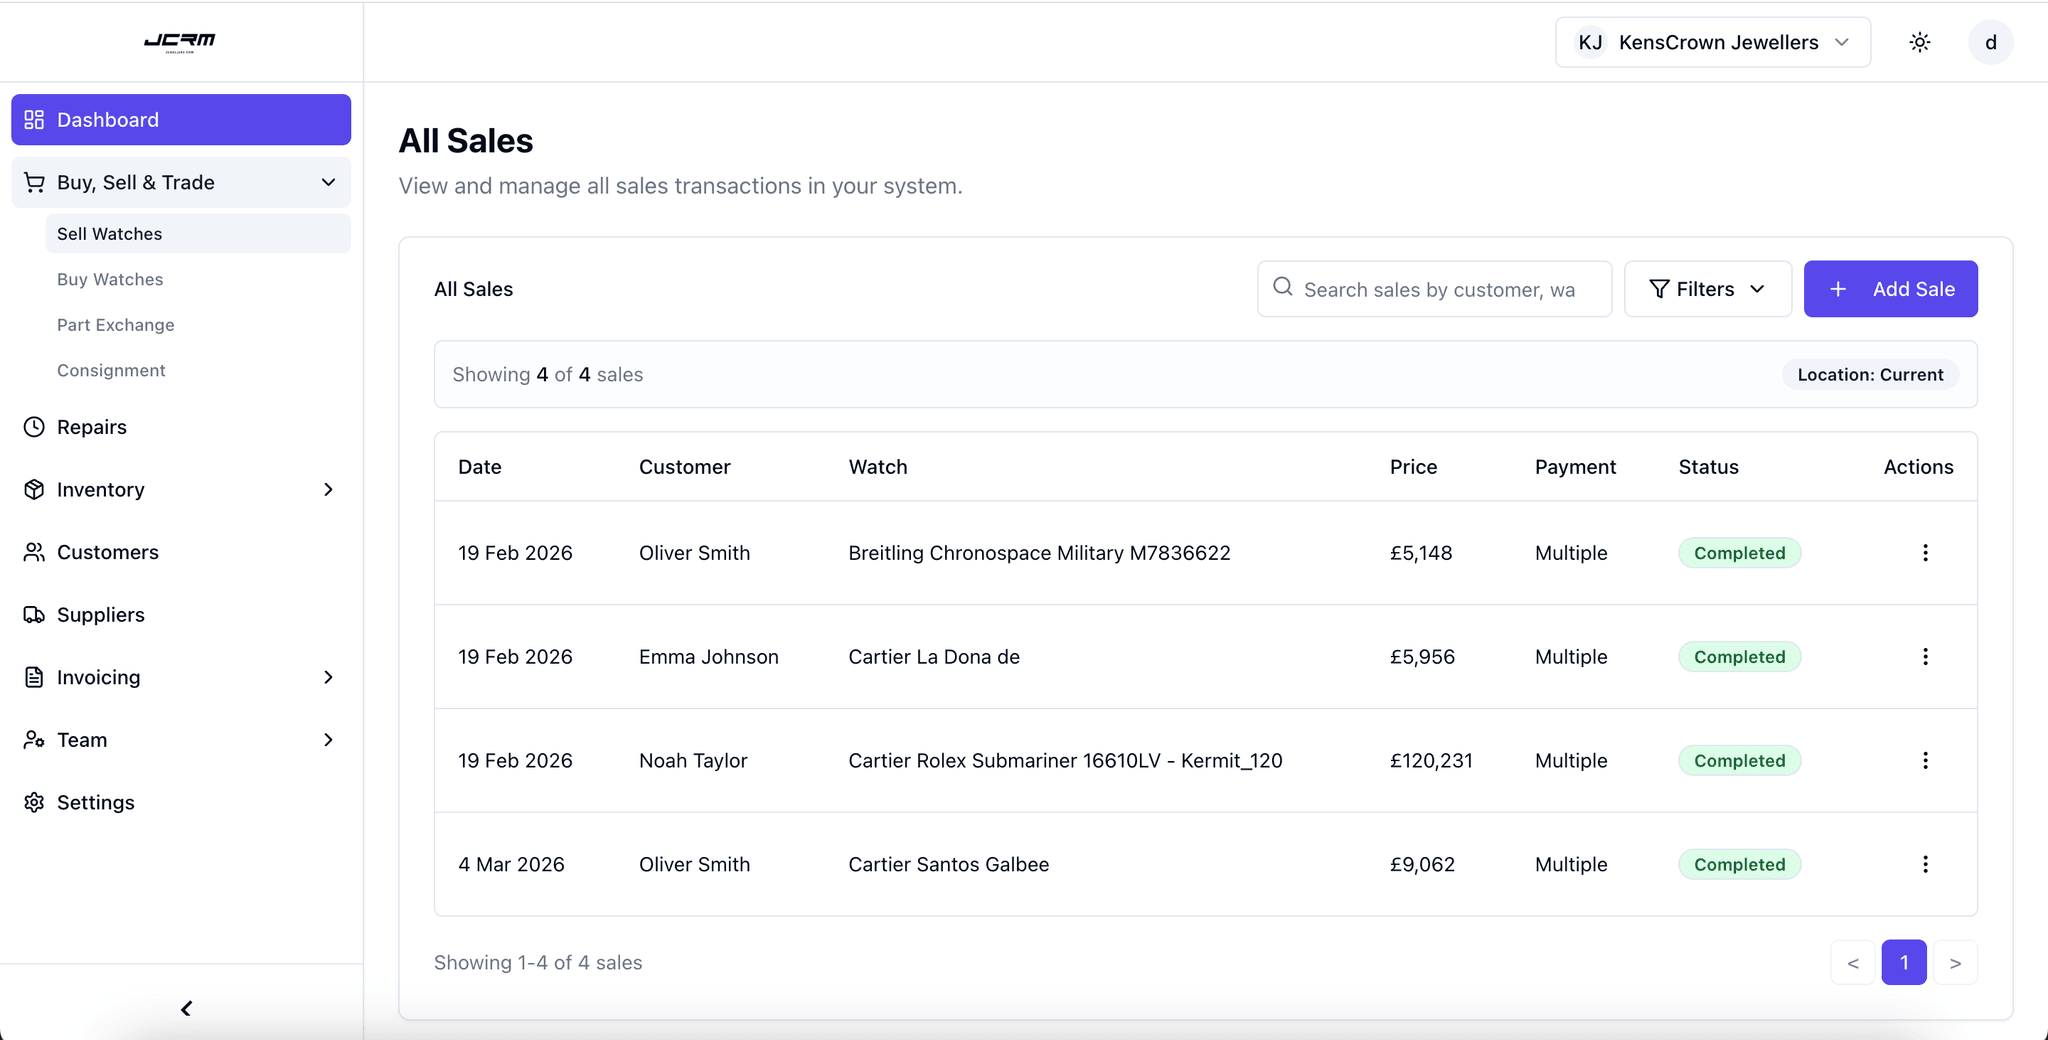This screenshot has width=2048, height=1040.
Task: Open actions menu for Noah Taylor's sale
Action: 1925,760
